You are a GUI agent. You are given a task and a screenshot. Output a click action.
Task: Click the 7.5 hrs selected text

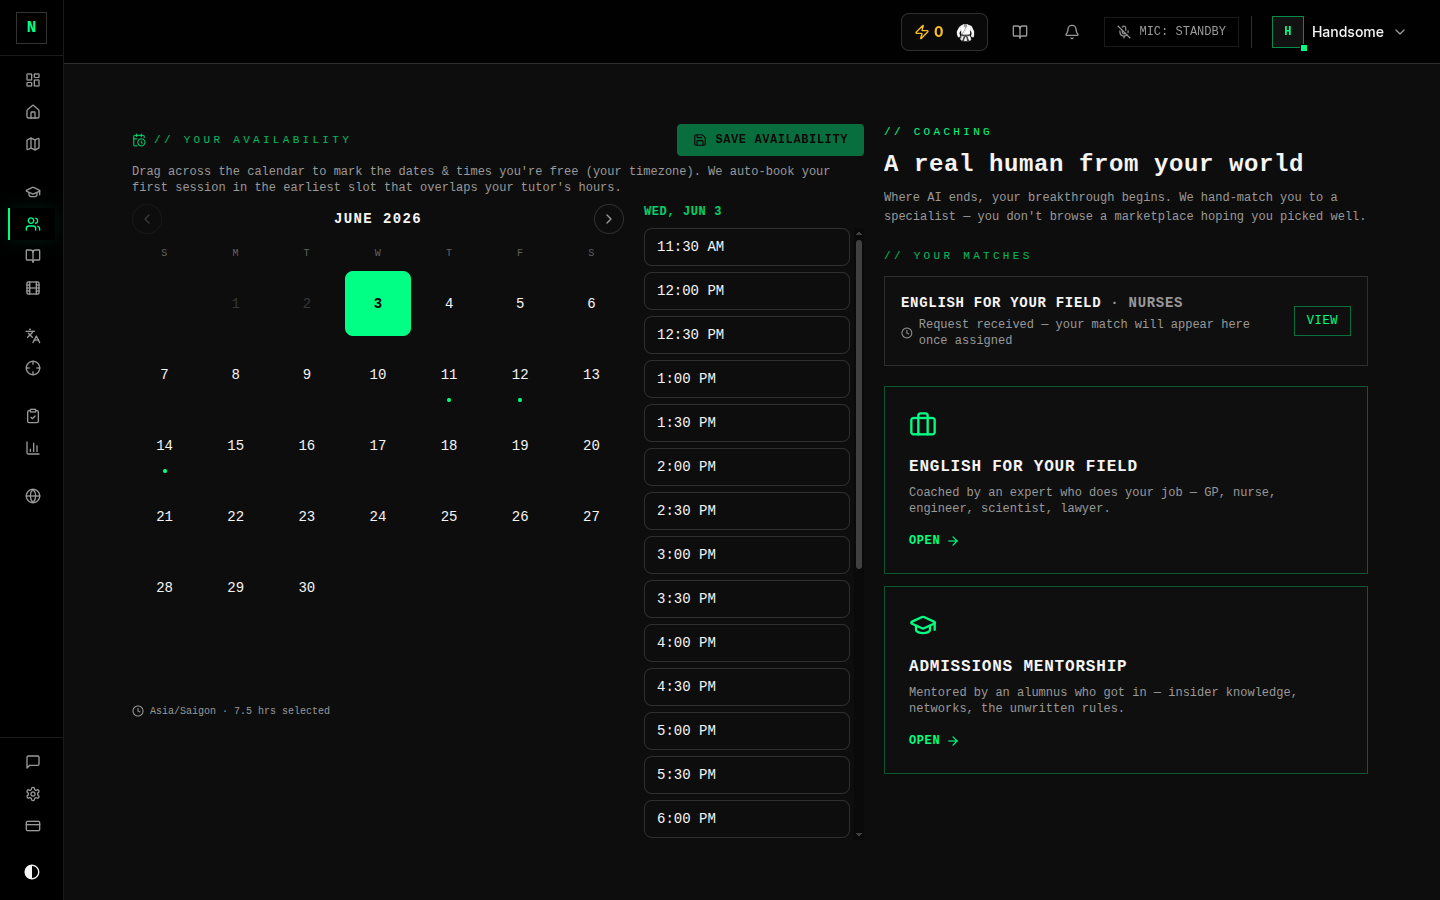point(282,711)
